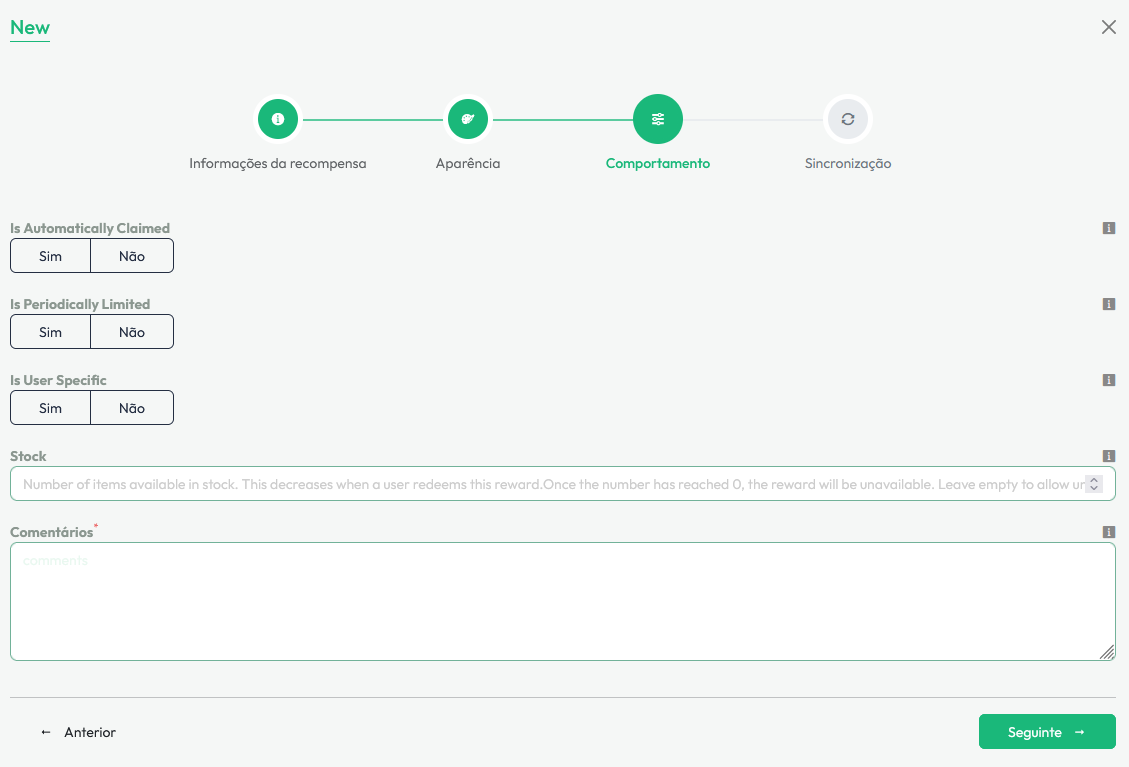Select Não for Is Automatically Claimed

click(x=132, y=256)
